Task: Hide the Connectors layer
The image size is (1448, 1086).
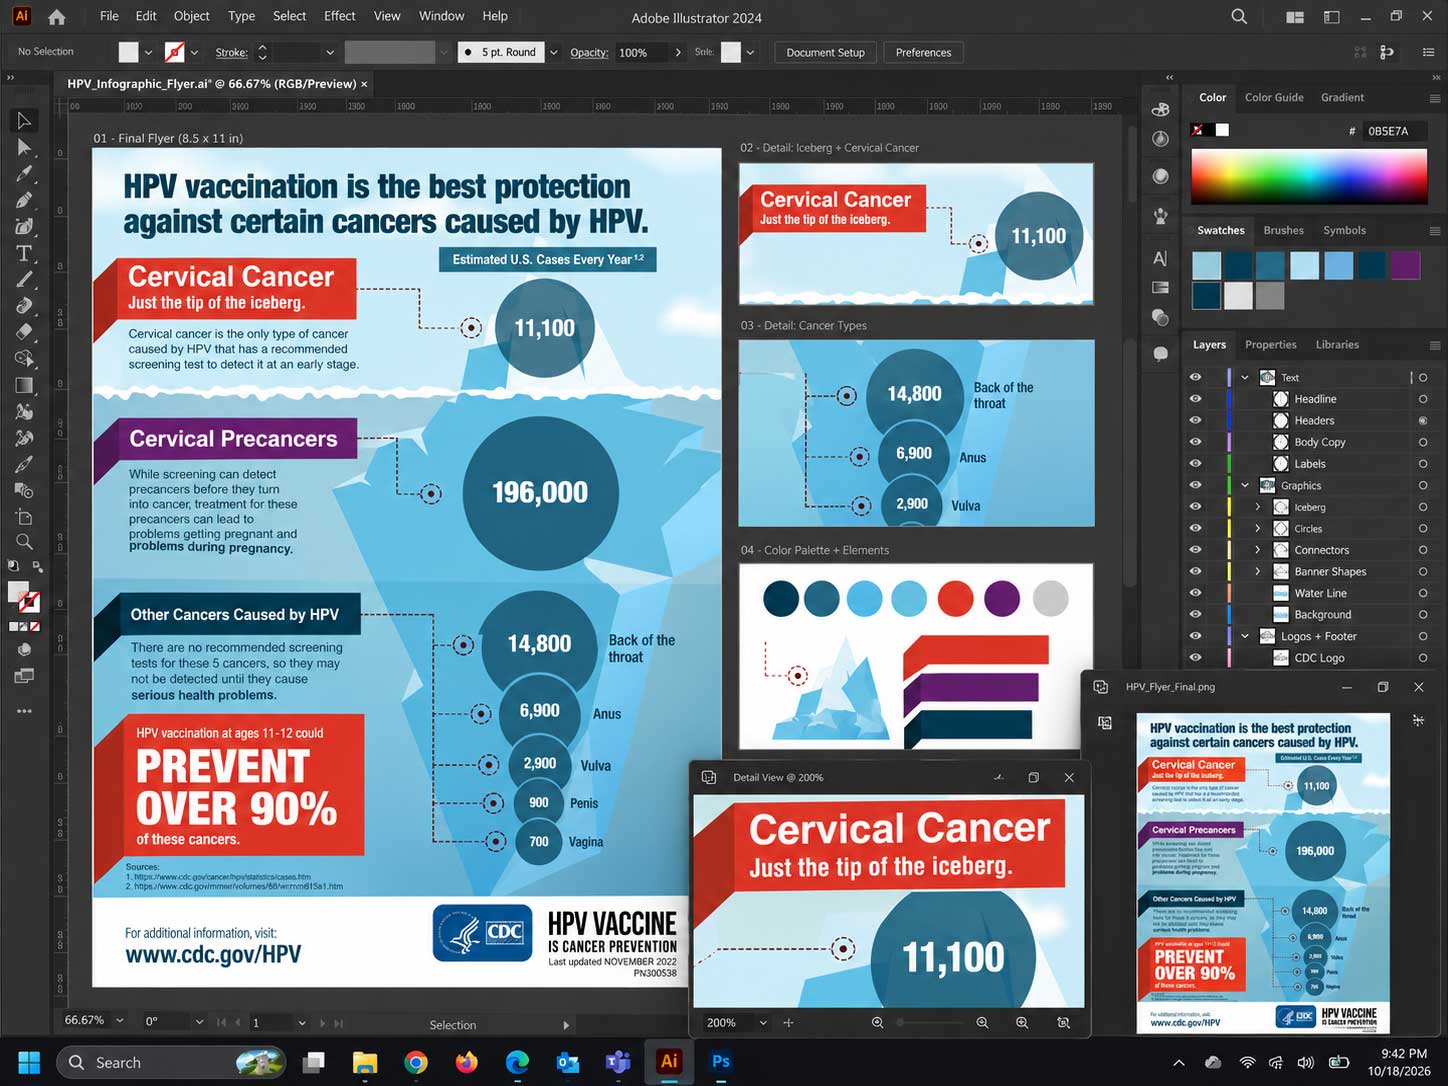Action: (1195, 550)
